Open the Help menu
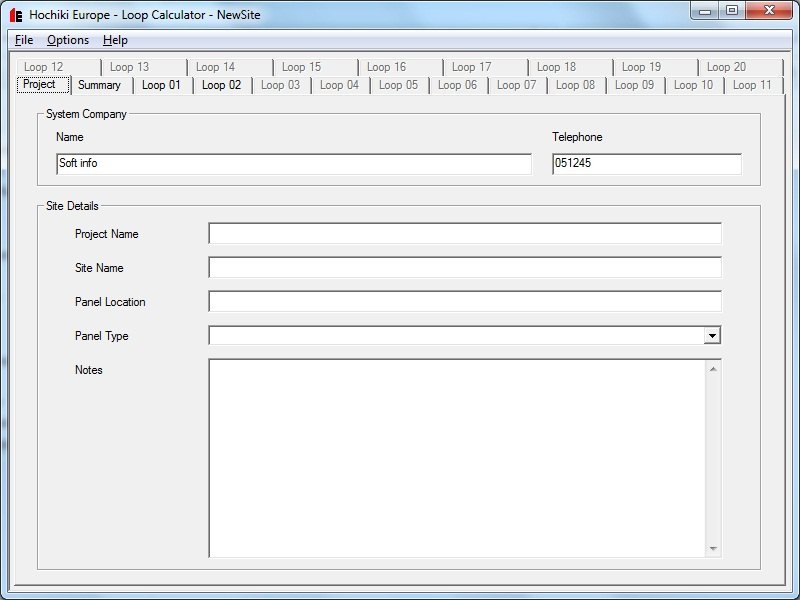Screen dimensions: 800x600 pos(115,40)
